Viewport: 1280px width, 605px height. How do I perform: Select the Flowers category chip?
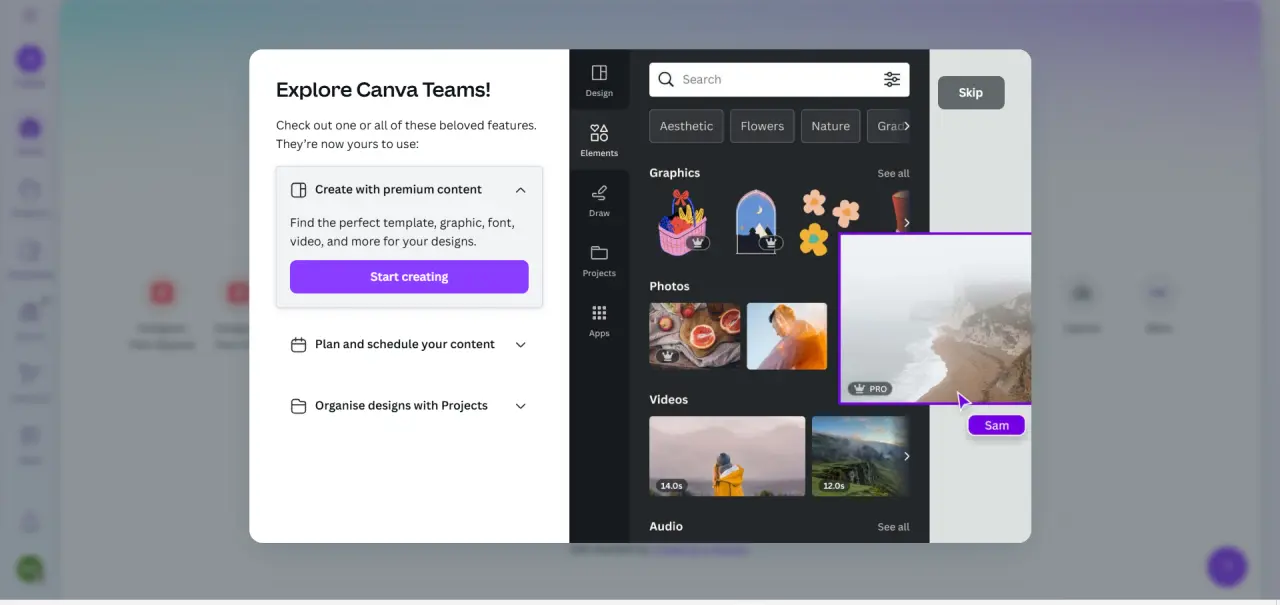tap(762, 126)
